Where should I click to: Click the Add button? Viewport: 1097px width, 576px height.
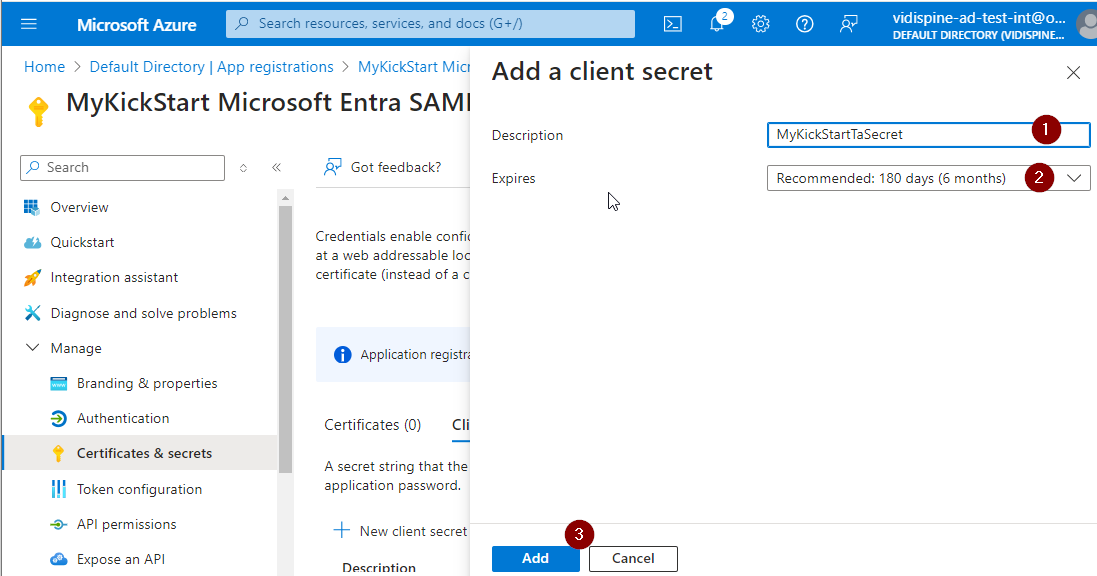[x=535, y=558]
